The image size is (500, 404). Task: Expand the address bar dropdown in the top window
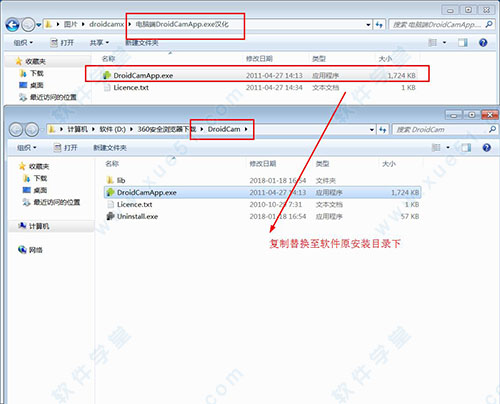pyautogui.click(x=368, y=25)
